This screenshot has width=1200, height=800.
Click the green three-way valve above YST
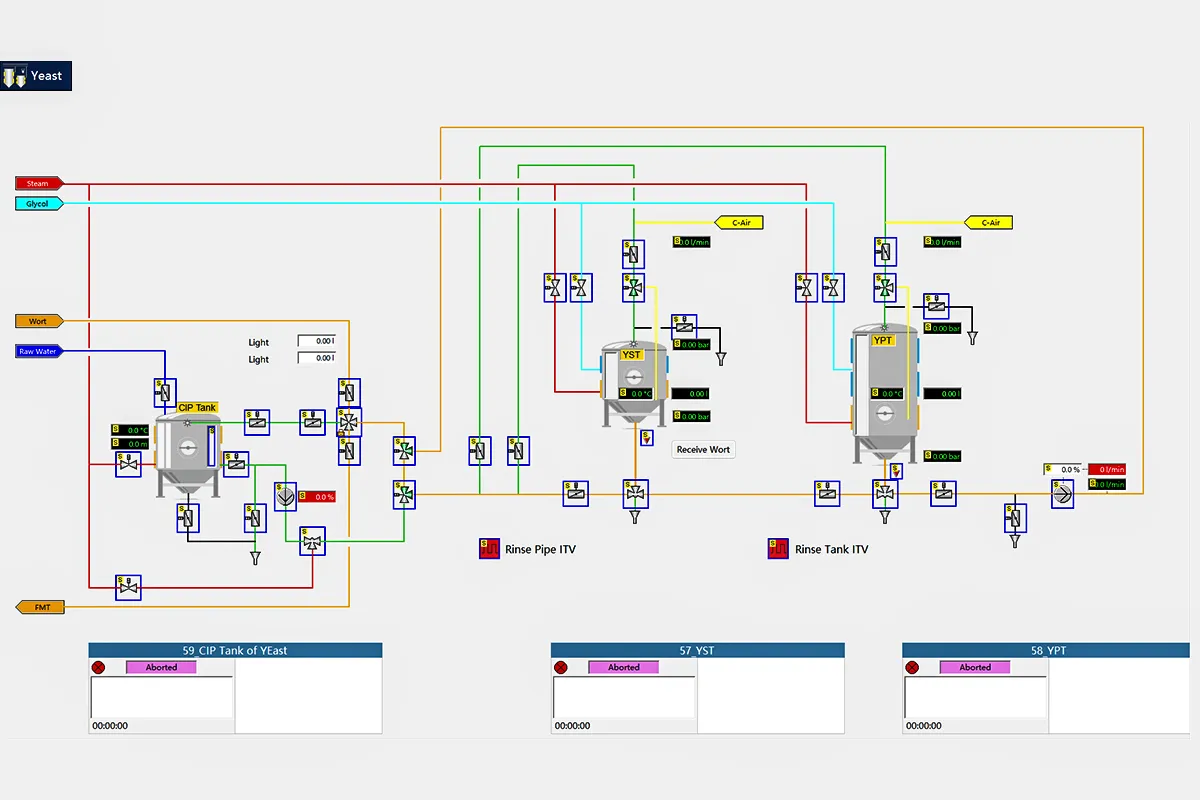point(633,288)
